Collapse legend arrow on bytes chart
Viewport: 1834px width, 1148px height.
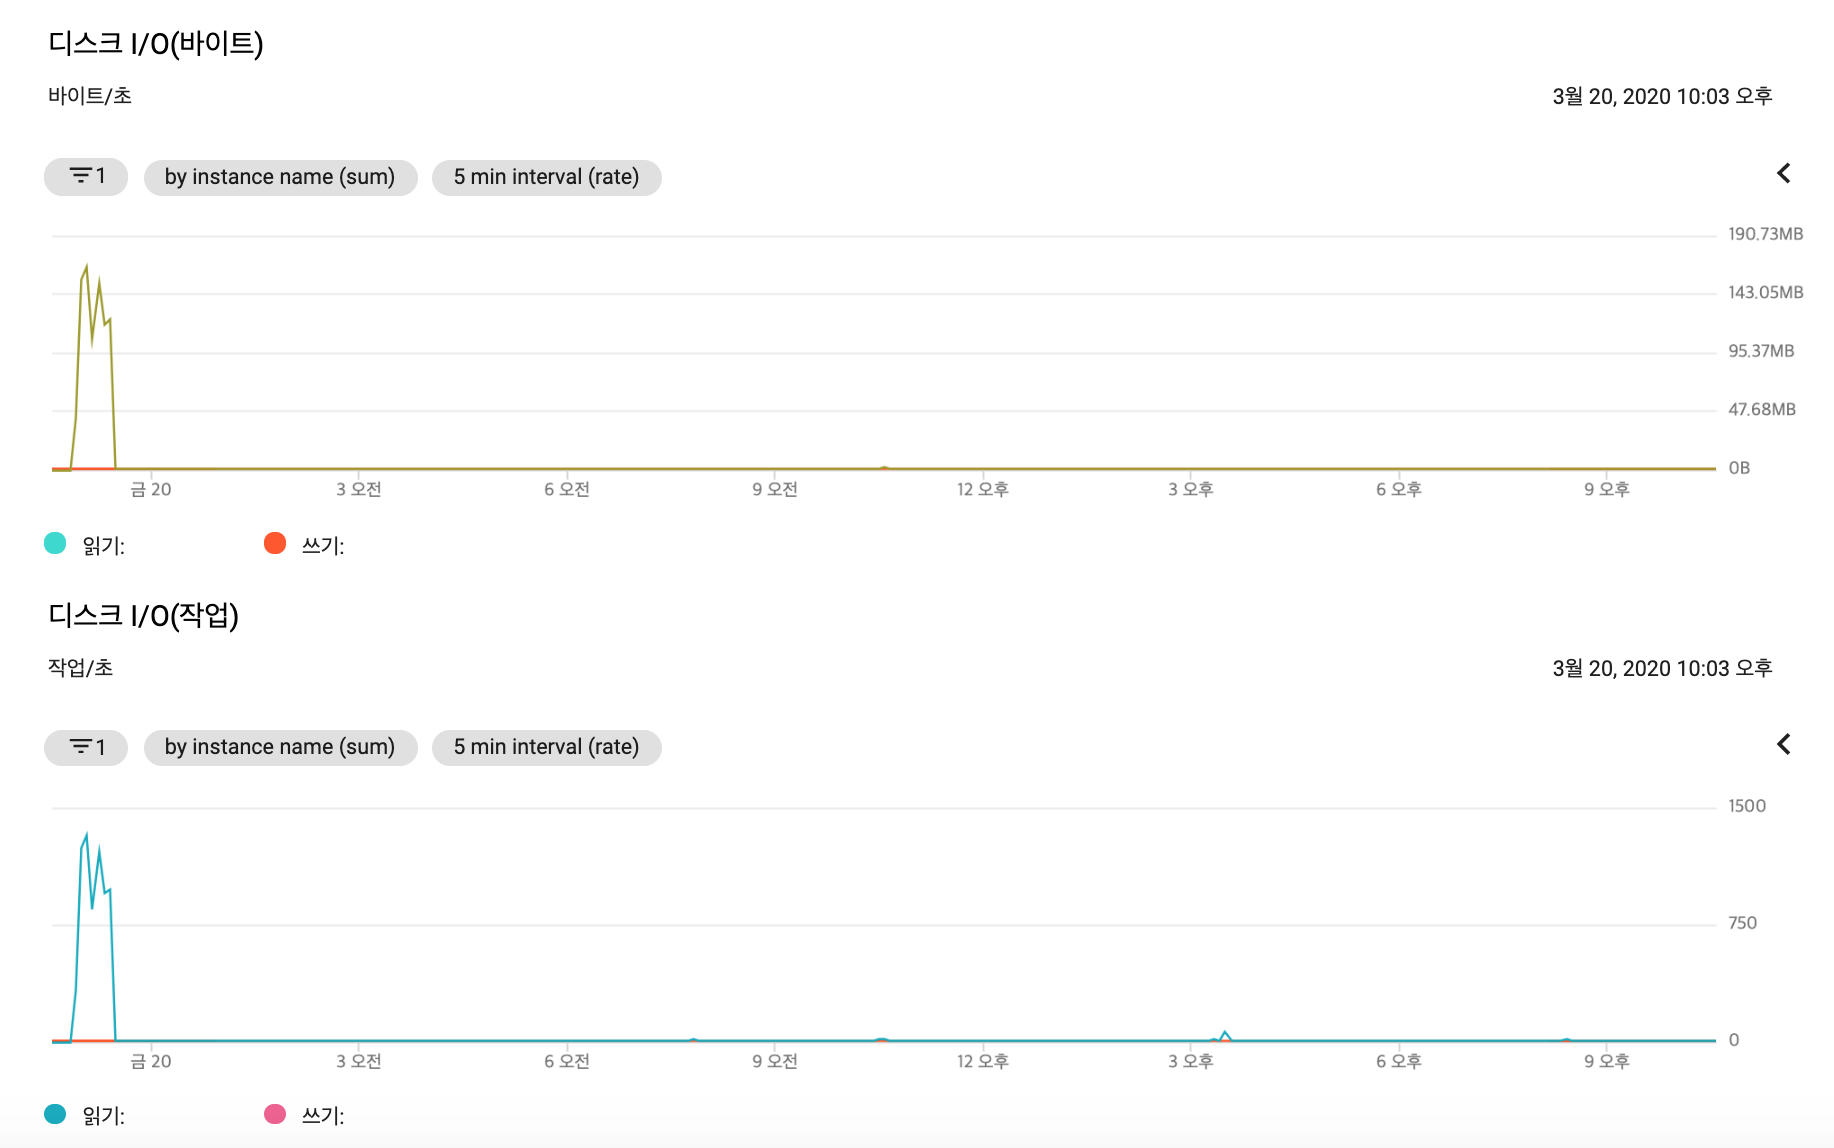click(1783, 173)
